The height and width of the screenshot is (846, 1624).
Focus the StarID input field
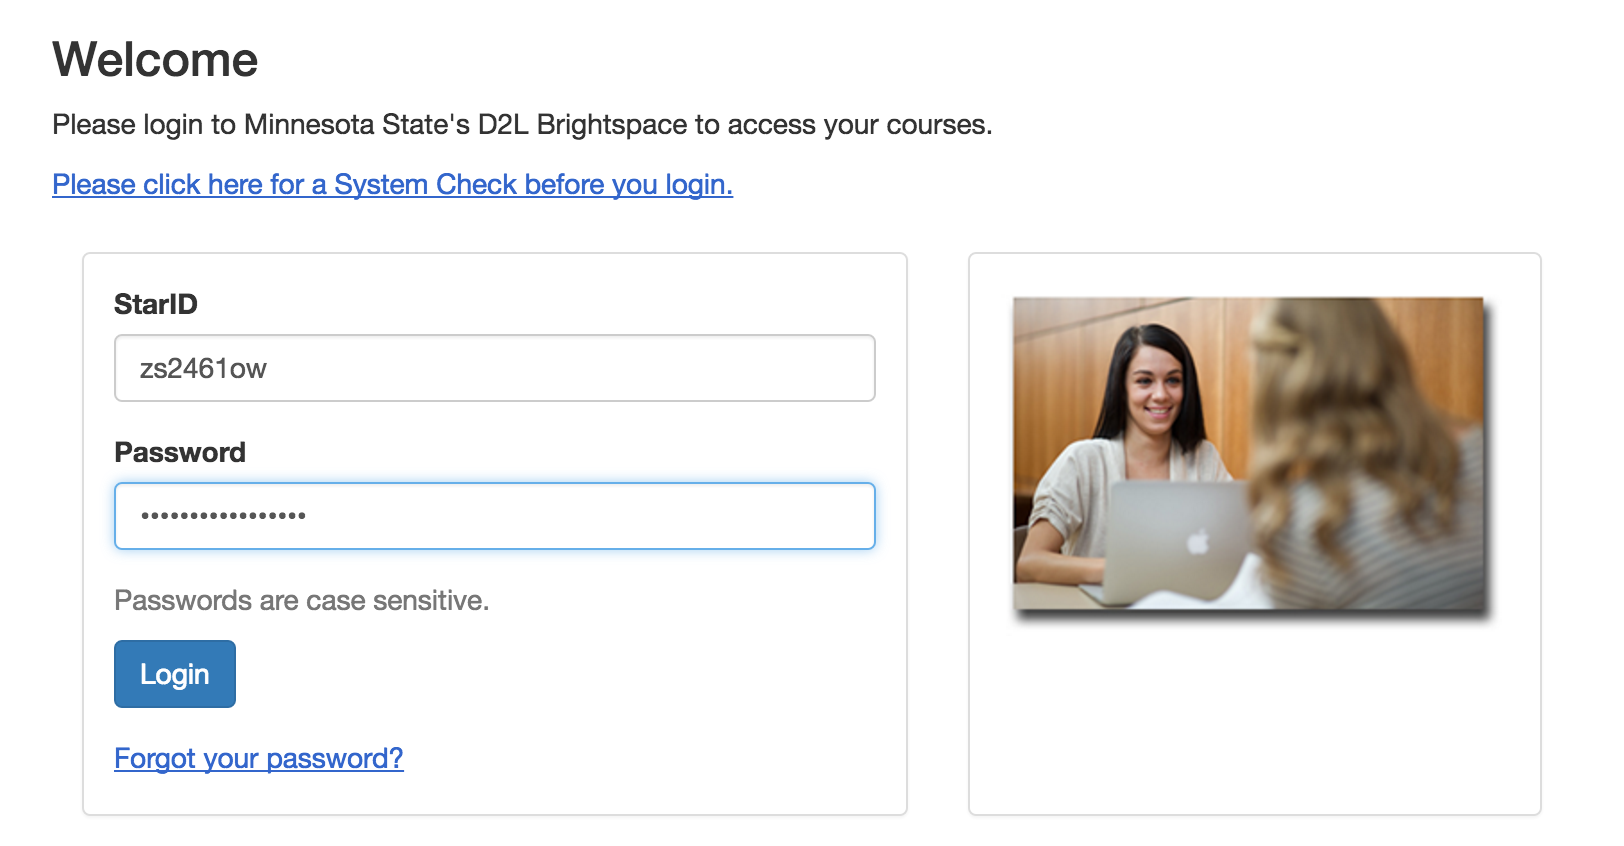pos(494,368)
